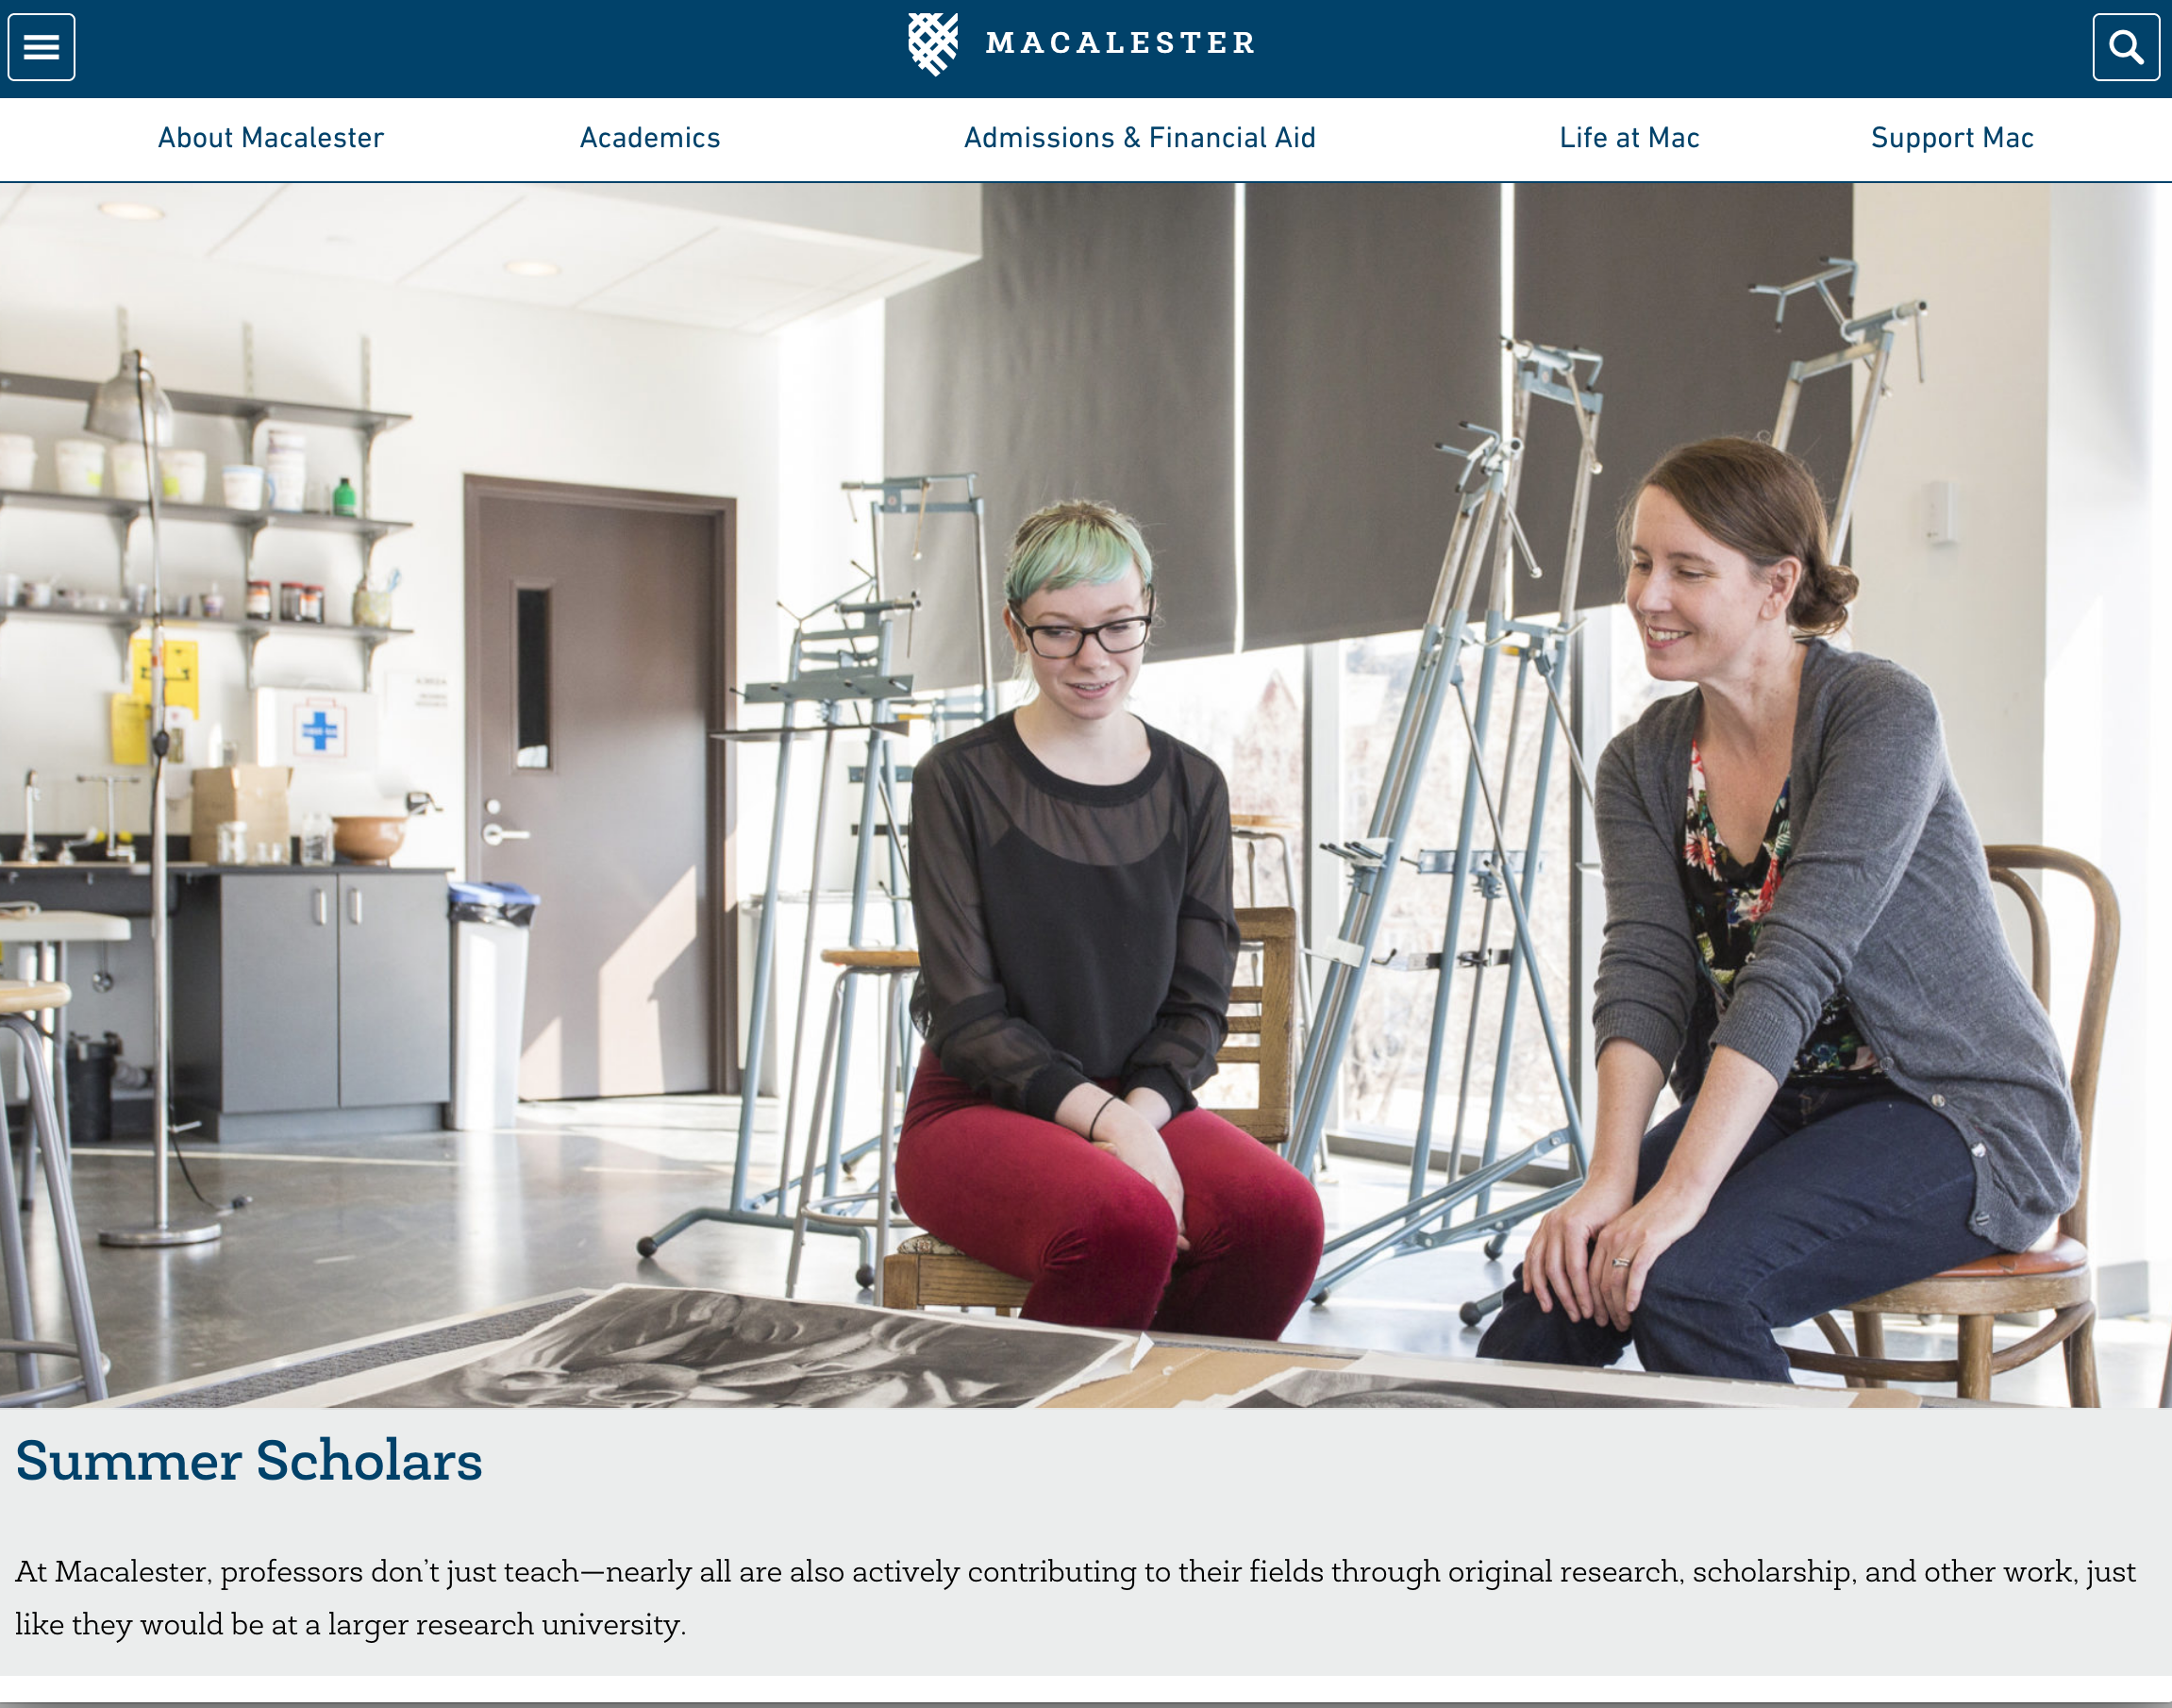Select the Life at Mac nav item
Screen dimensions: 2172x1708
1630,138
